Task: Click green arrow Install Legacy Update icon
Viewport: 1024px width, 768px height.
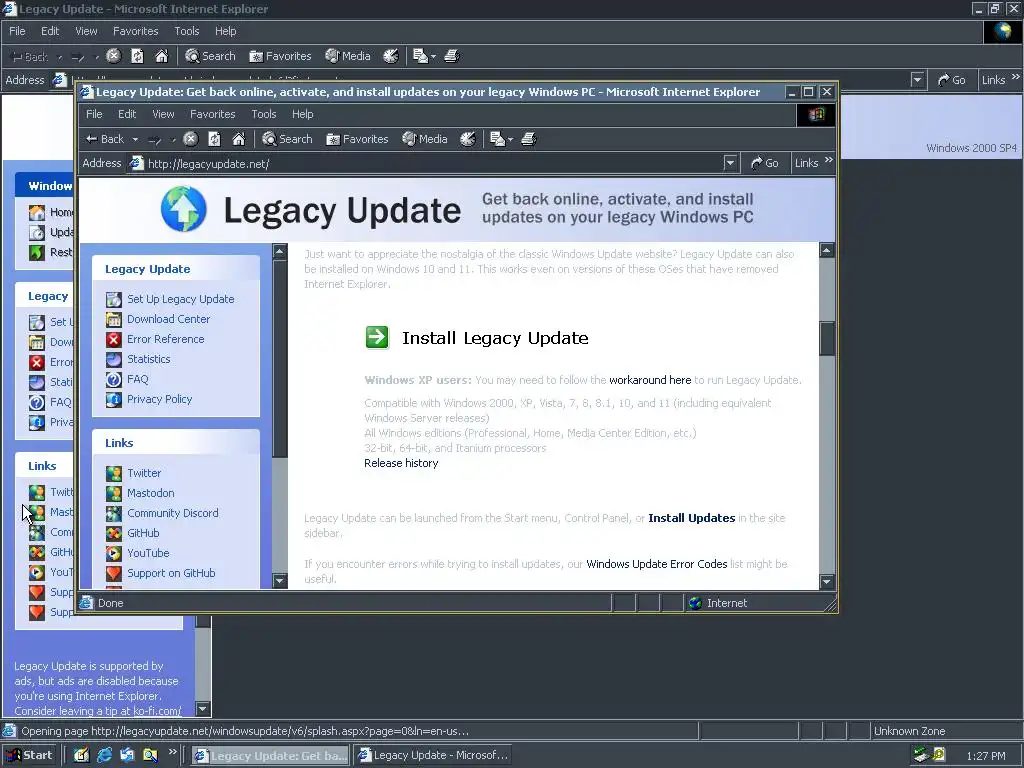Action: 377,337
